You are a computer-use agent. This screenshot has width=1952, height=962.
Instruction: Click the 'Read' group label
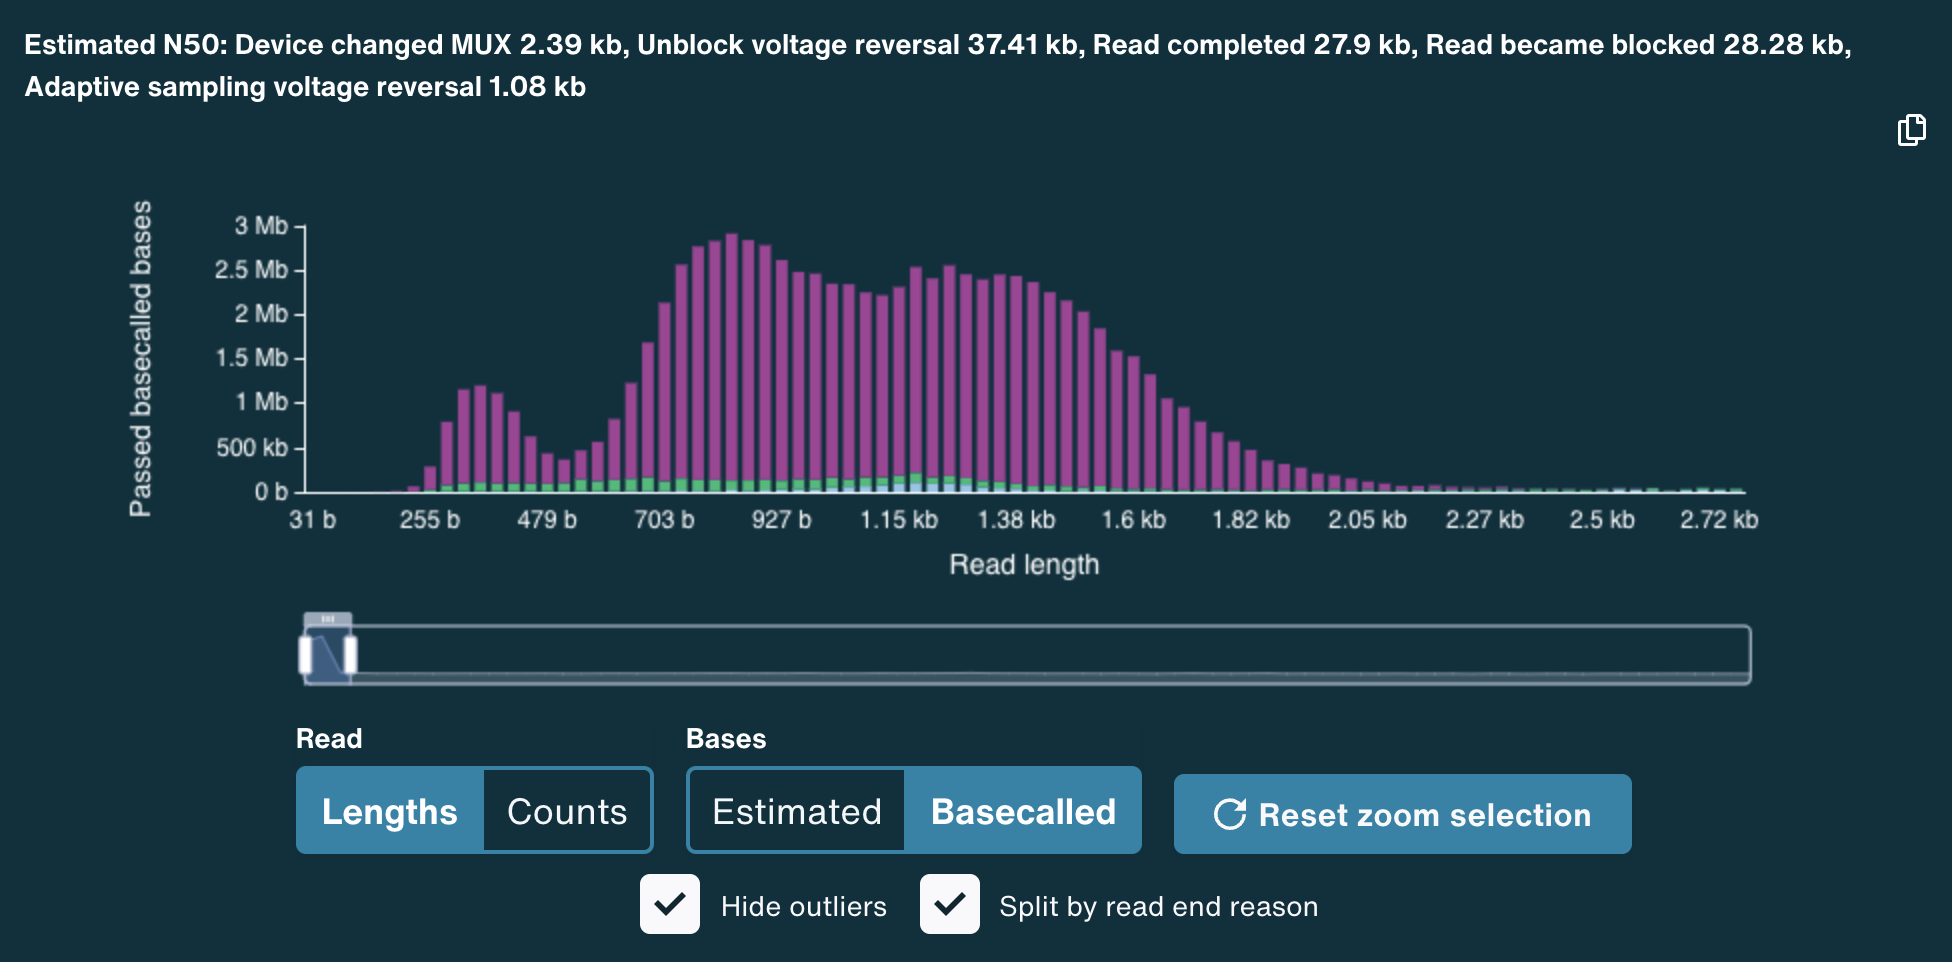pyautogui.click(x=329, y=739)
